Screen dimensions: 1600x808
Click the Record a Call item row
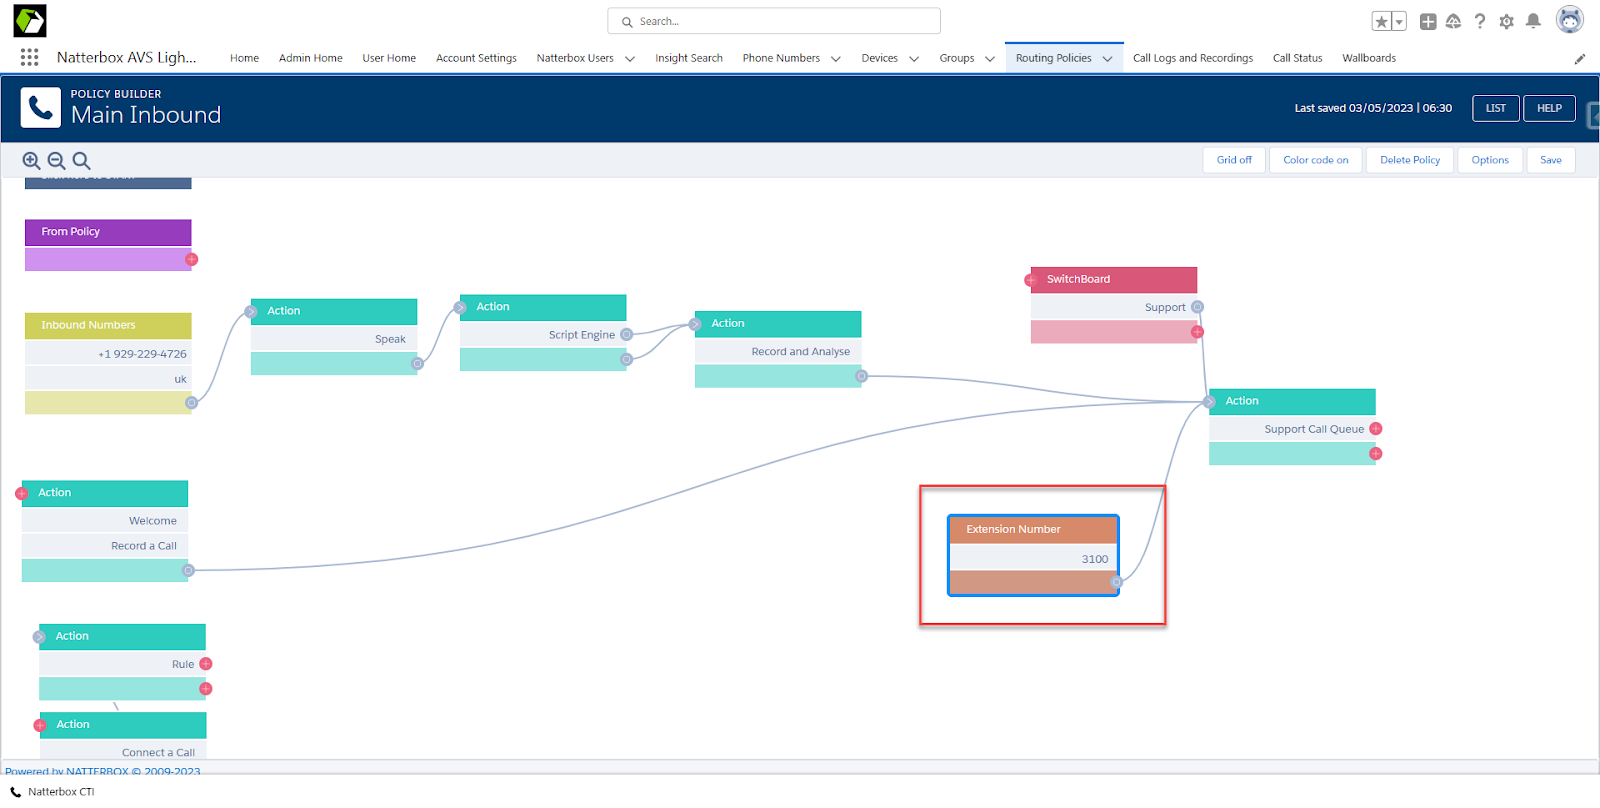pyautogui.click(x=105, y=546)
